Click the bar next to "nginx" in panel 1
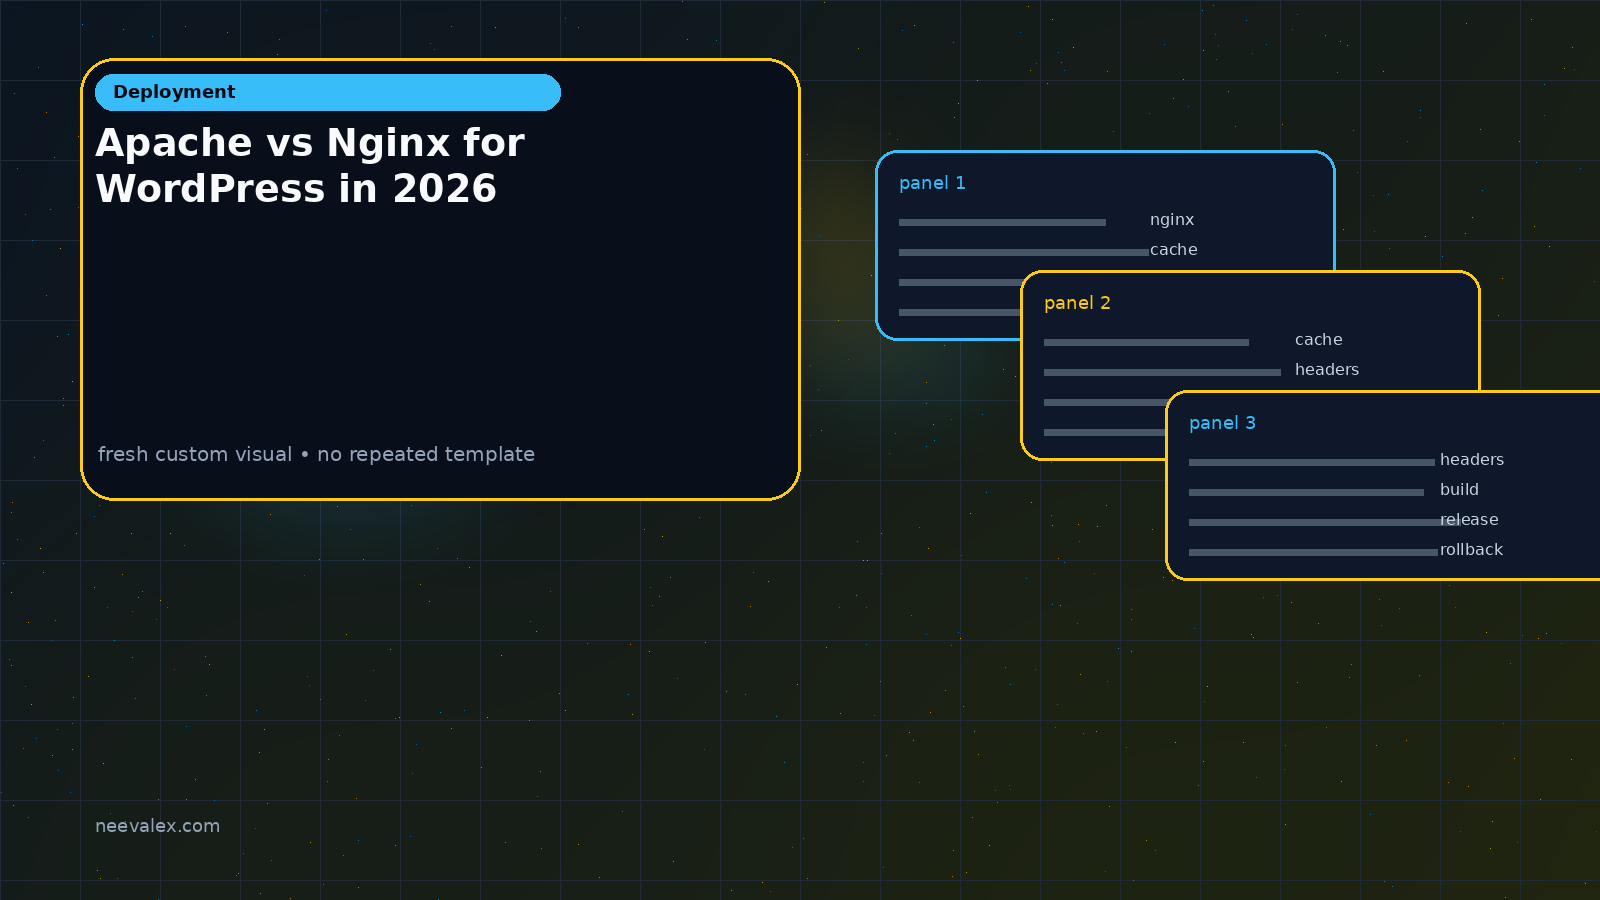The height and width of the screenshot is (900, 1600). click(x=1002, y=222)
